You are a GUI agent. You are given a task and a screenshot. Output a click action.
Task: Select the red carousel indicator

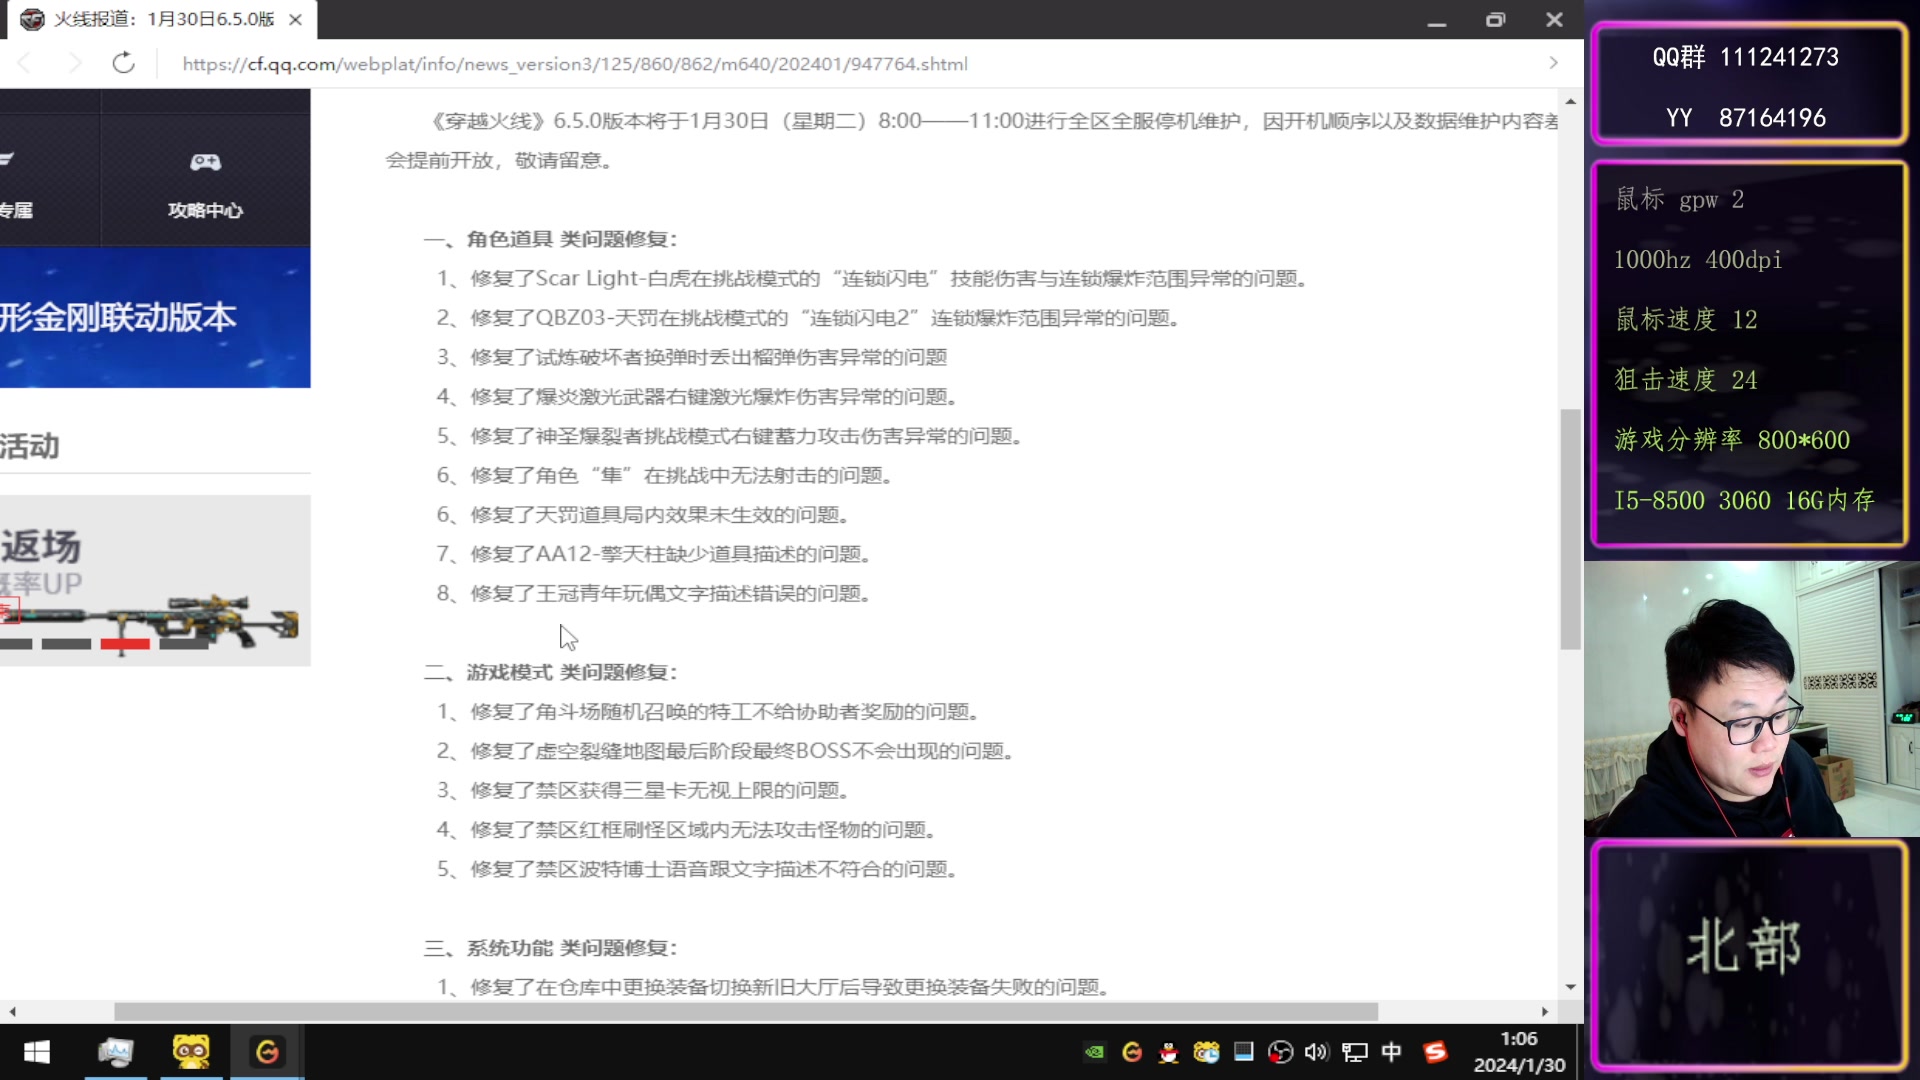[125, 644]
